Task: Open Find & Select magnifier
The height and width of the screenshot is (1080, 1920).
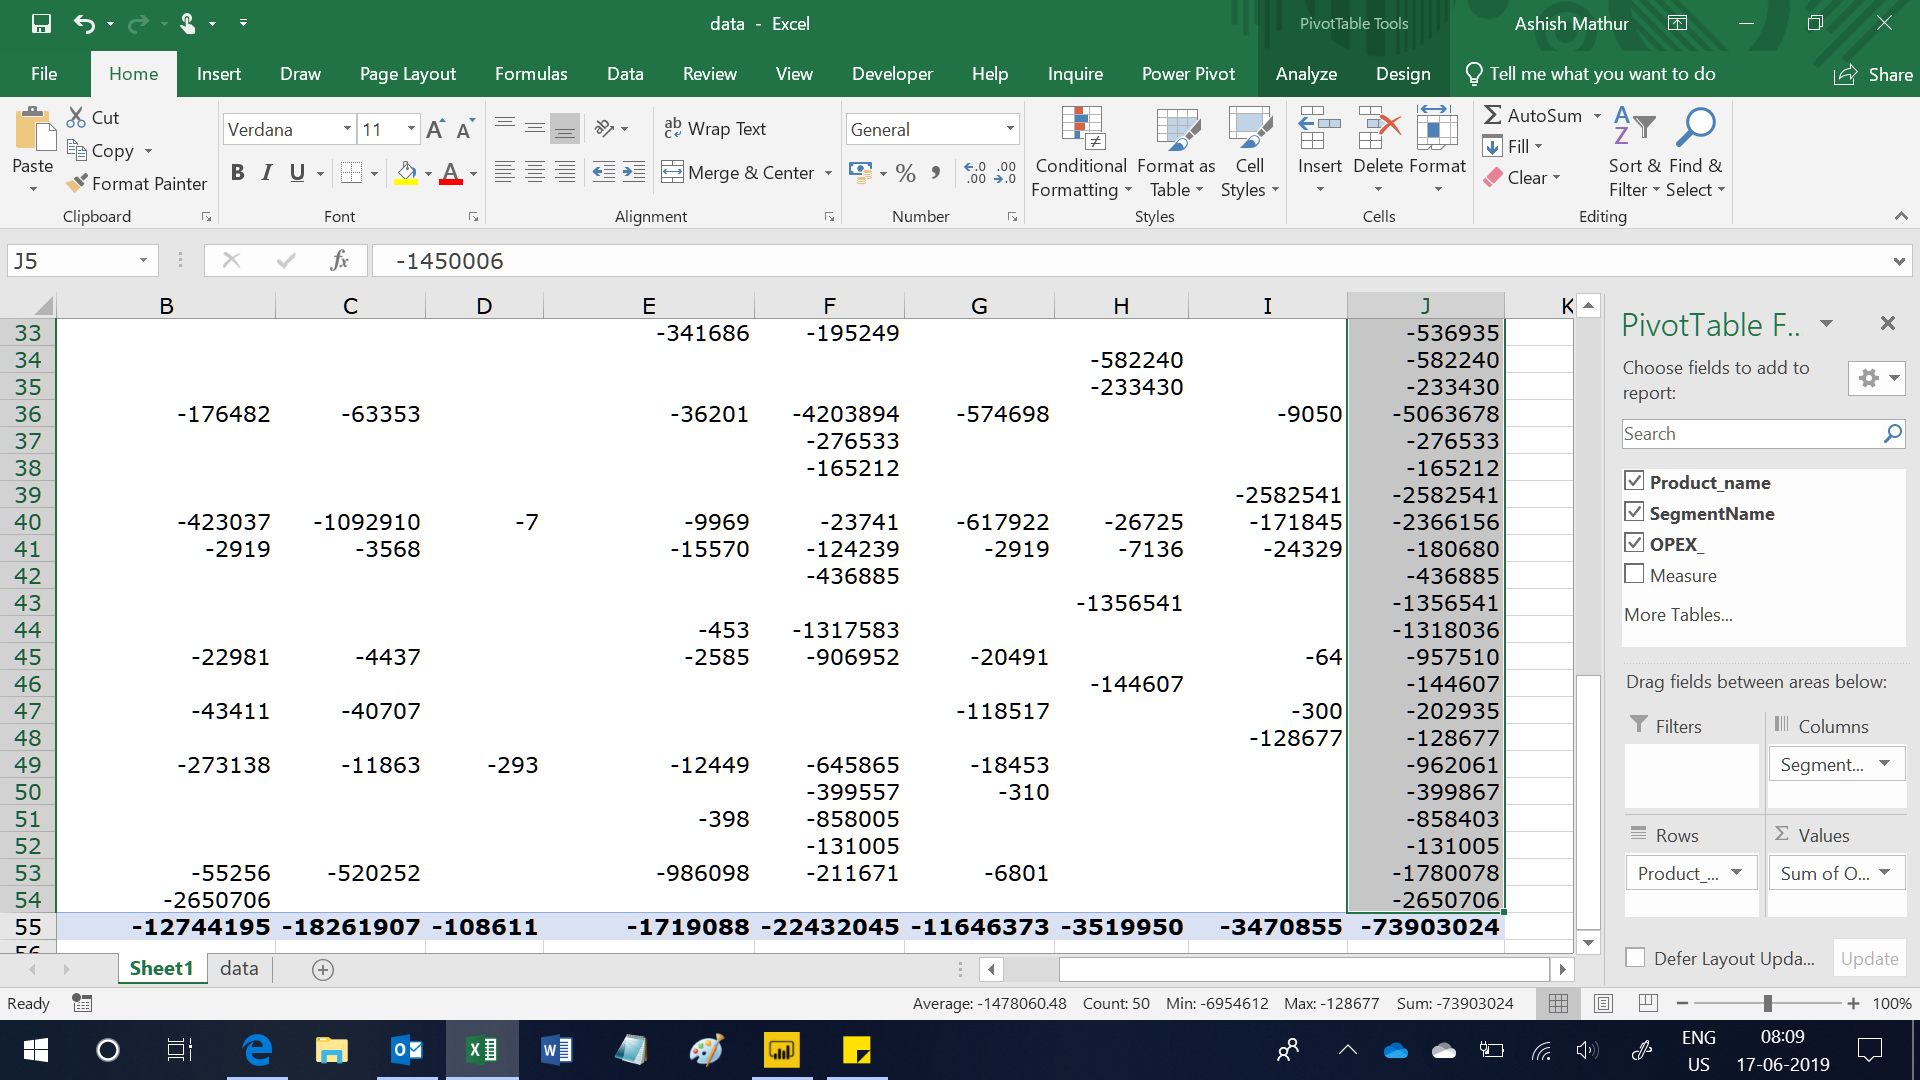Action: point(1695,152)
